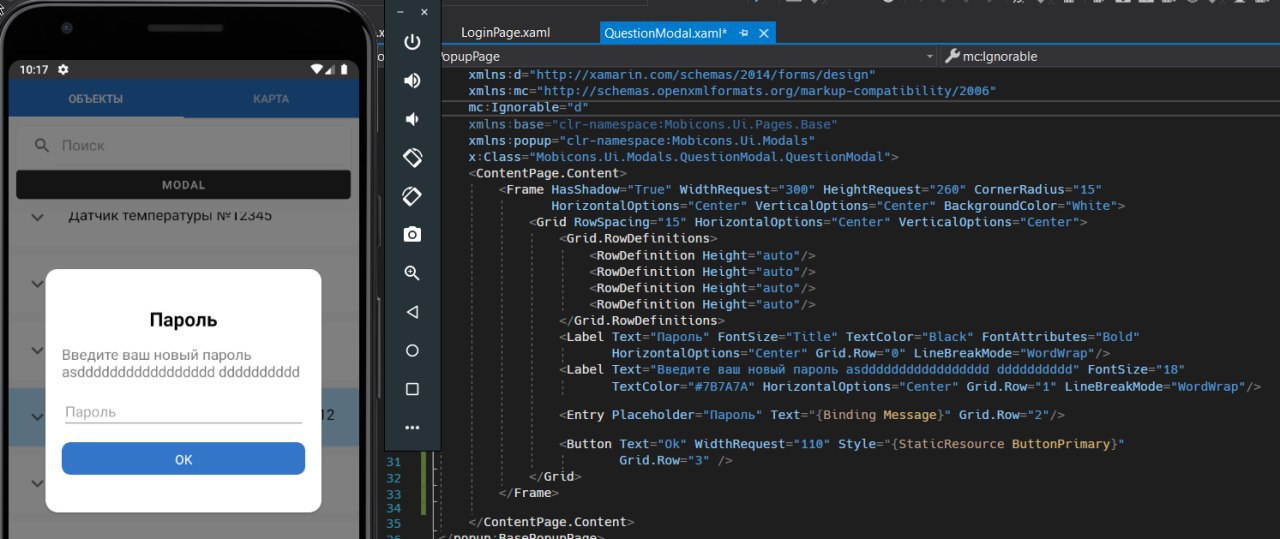The width and height of the screenshot is (1280, 539).
Task: Expand the Датчик температуры №12345 row chevron
Action: [38, 217]
